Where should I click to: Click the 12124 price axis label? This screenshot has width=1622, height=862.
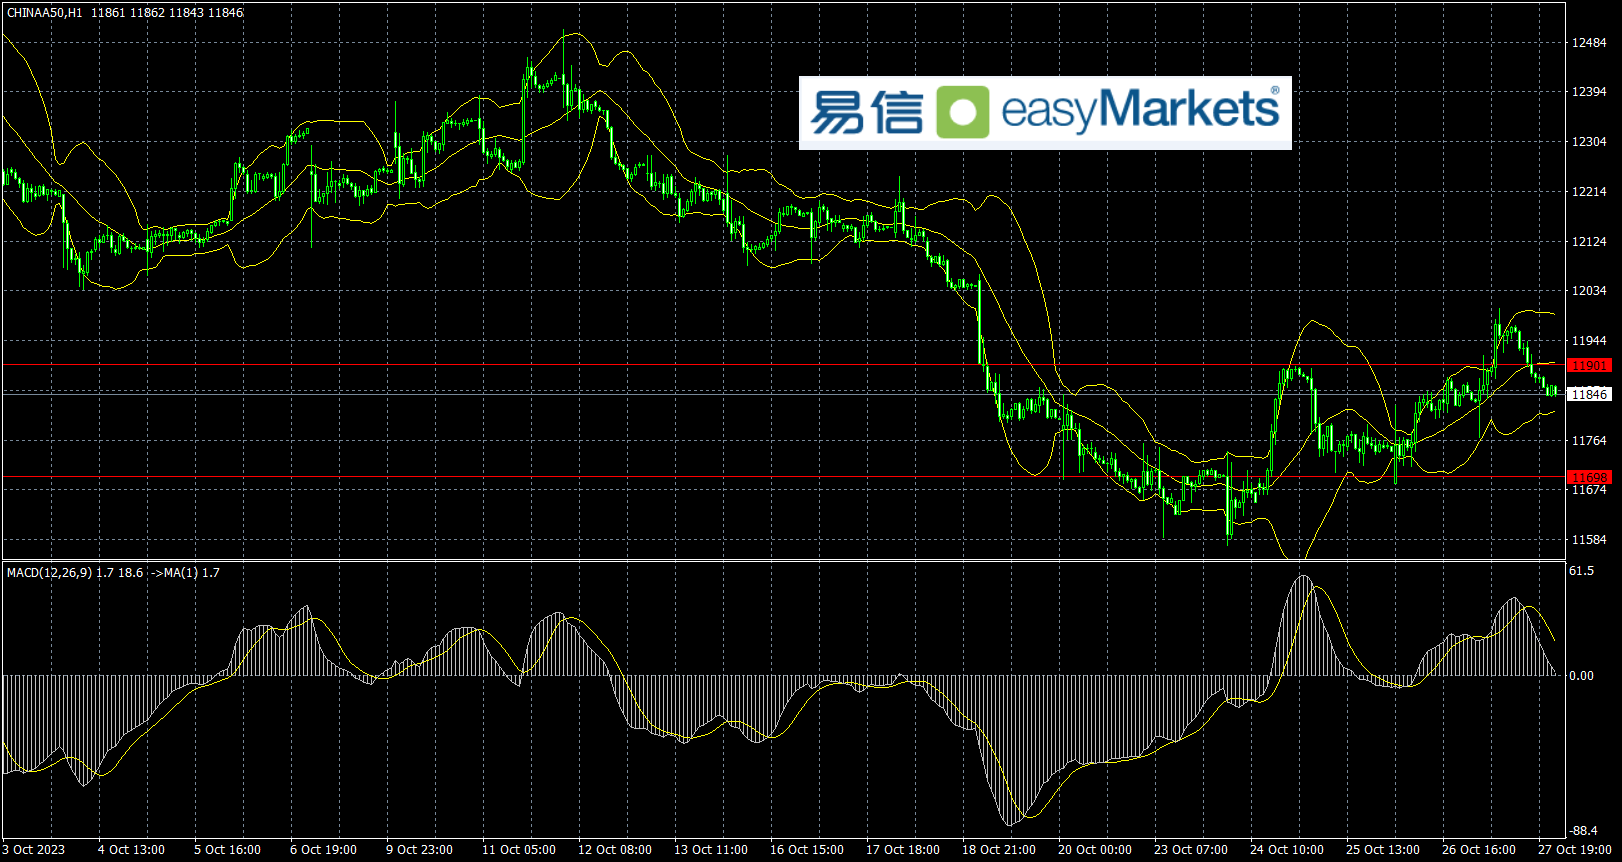pyautogui.click(x=1589, y=242)
